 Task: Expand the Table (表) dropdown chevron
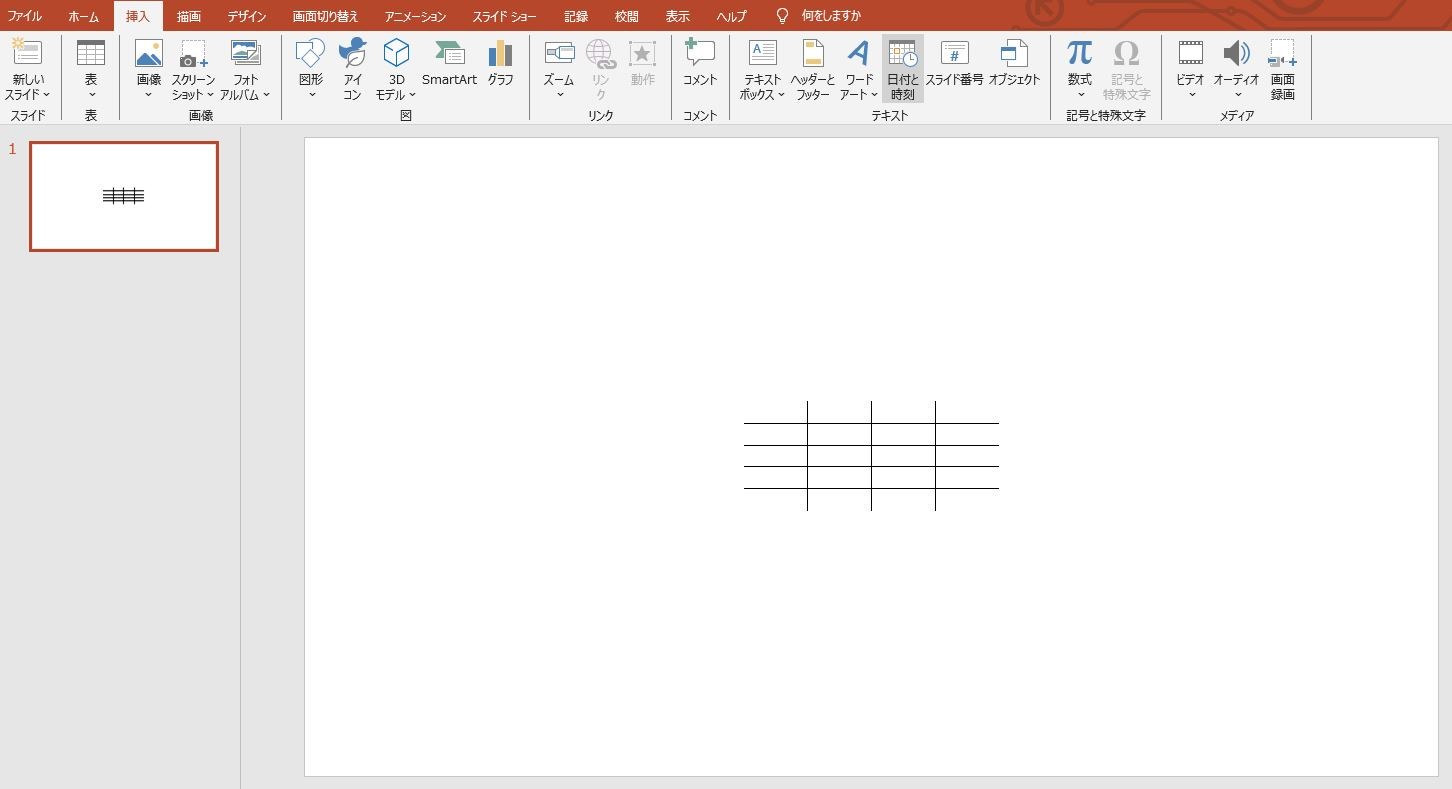coord(91,95)
